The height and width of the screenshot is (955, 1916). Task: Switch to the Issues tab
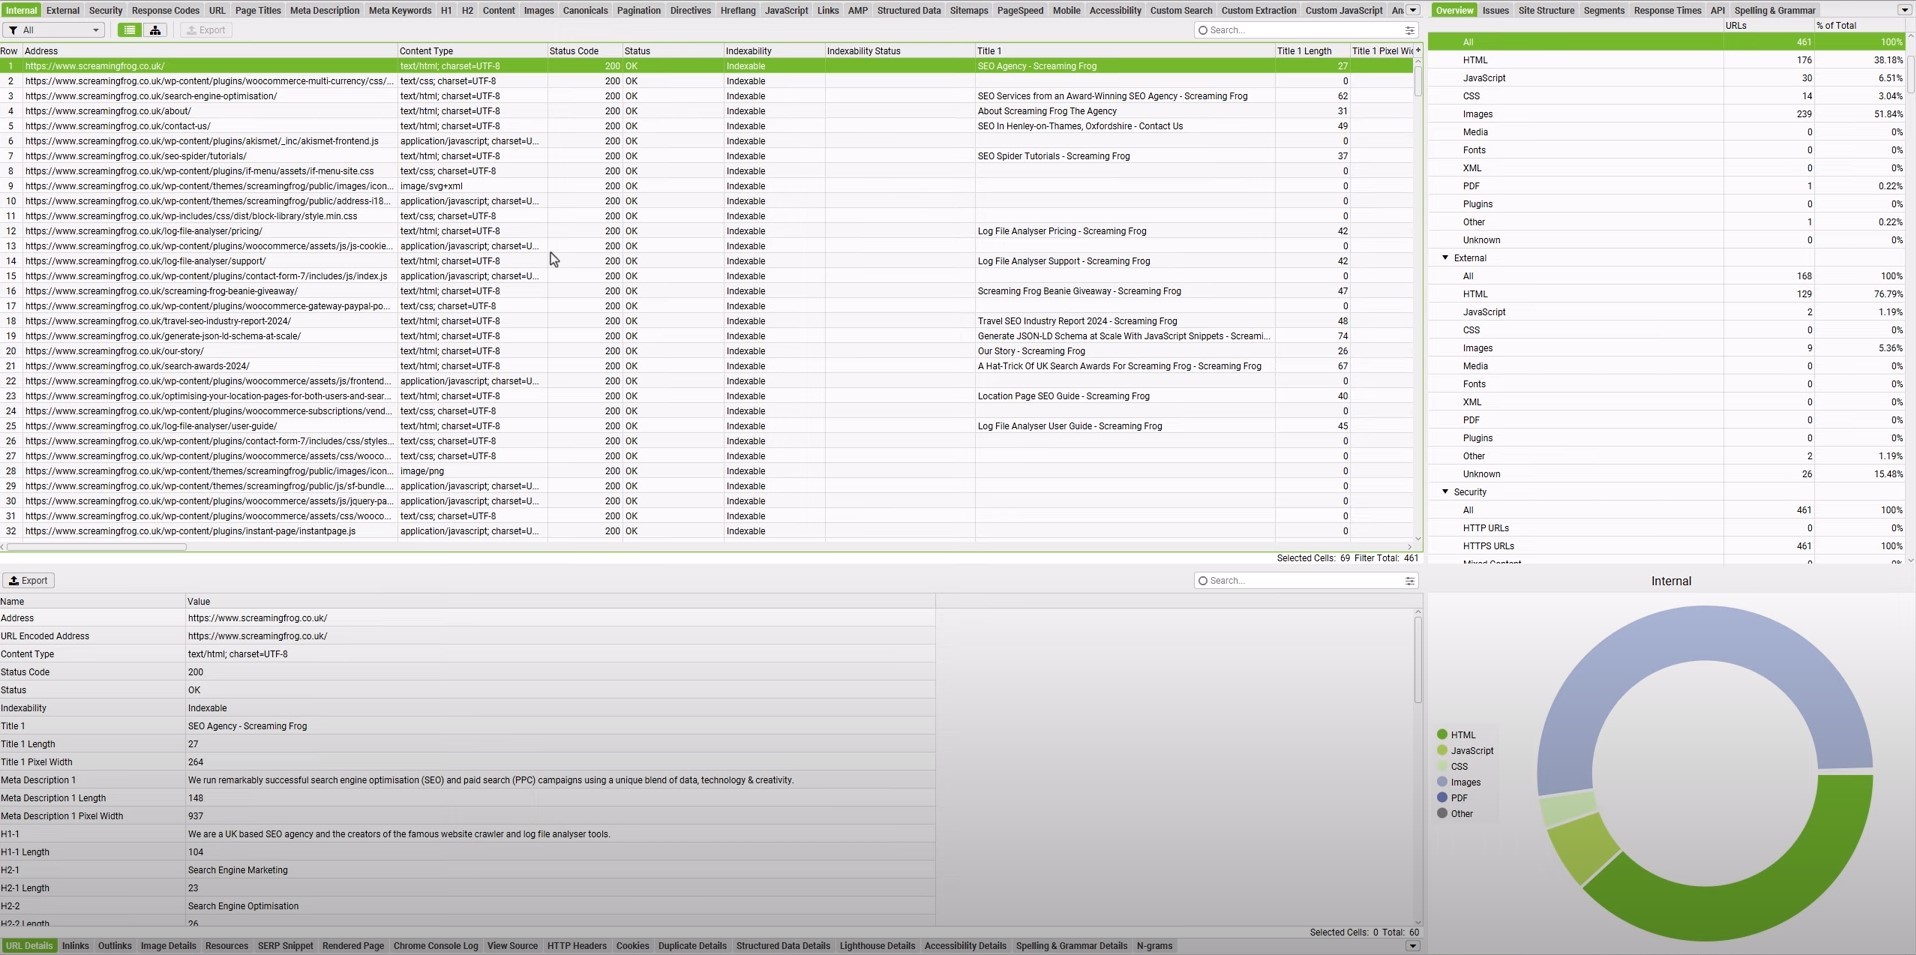coord(1495,10)
